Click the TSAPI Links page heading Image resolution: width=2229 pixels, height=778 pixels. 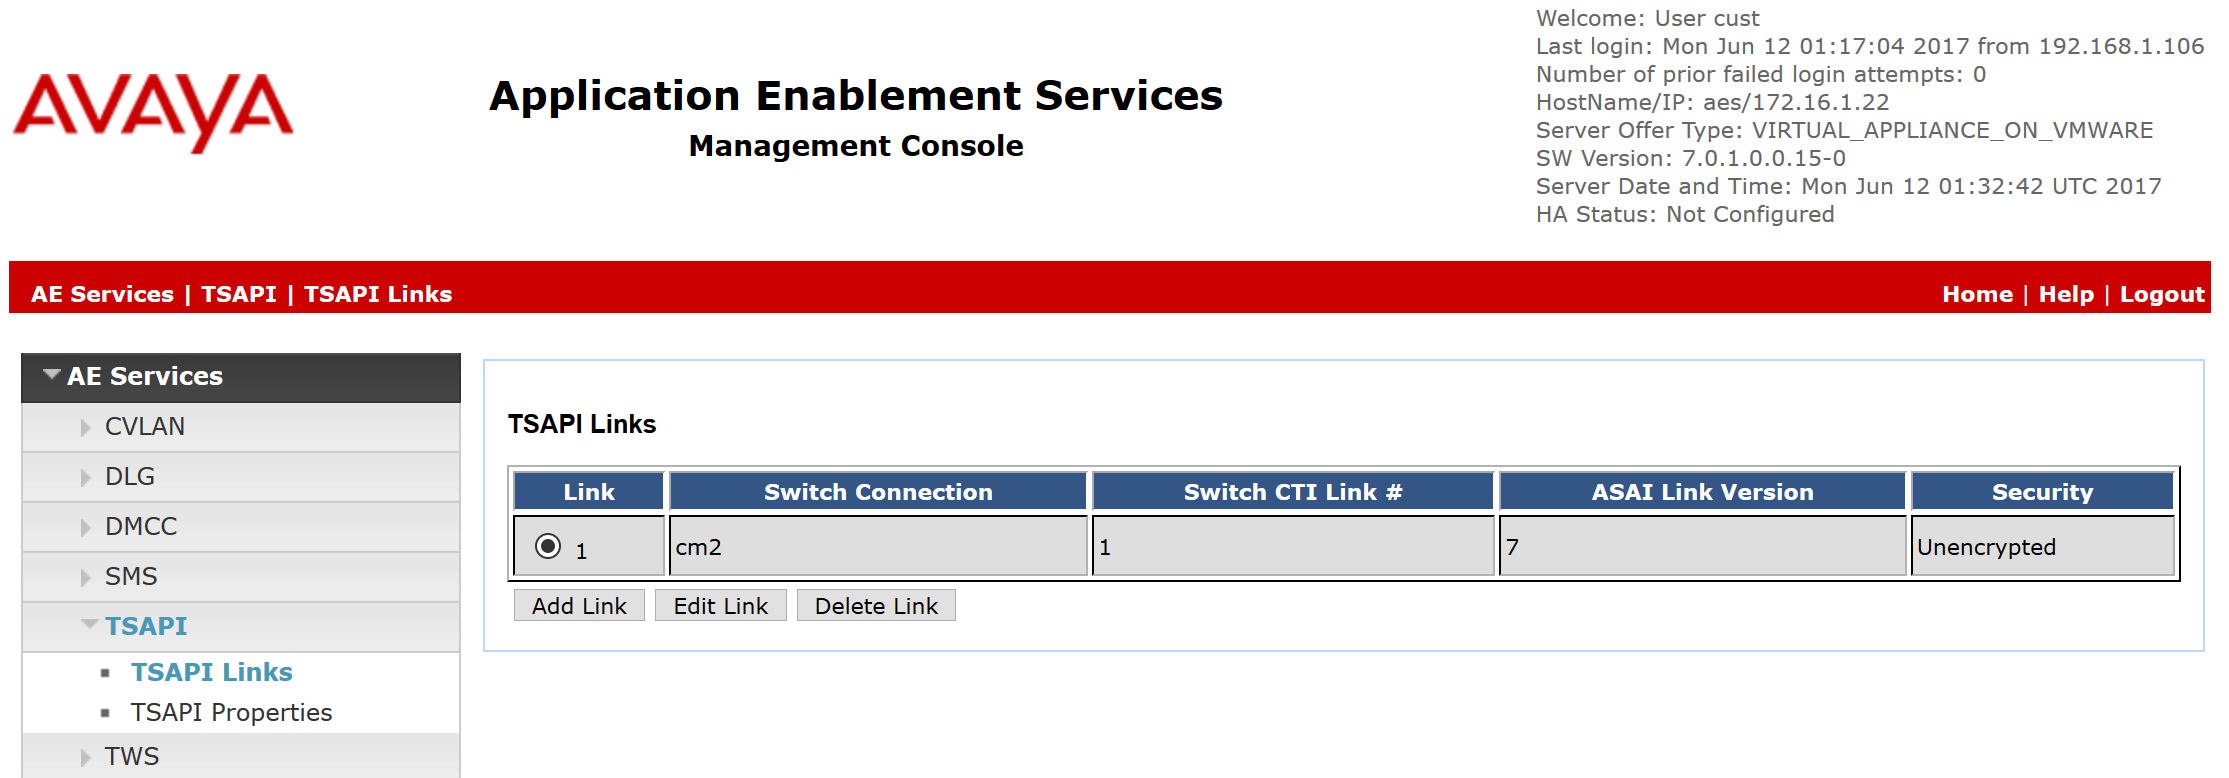point(582,424)
